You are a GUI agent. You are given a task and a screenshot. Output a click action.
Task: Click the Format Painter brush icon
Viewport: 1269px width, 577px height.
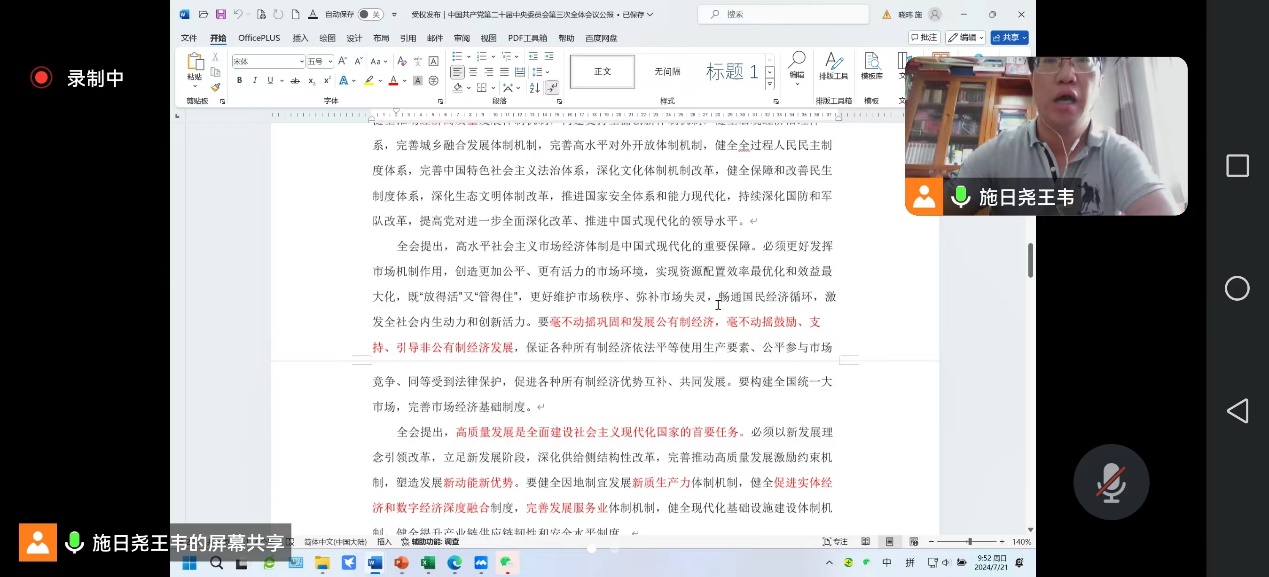(x=215, y=87)
